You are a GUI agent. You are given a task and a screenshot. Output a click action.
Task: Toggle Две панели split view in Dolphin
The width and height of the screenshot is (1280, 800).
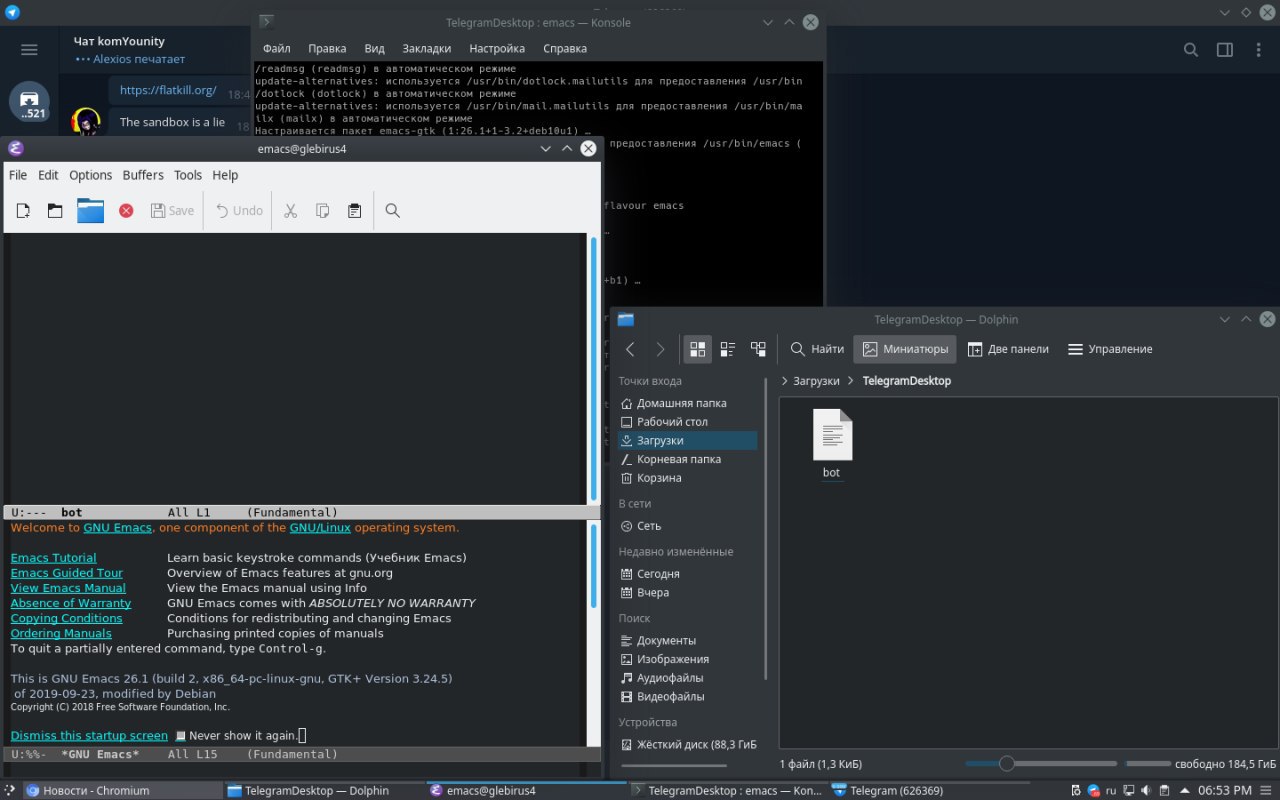(x=1008, y=349)
